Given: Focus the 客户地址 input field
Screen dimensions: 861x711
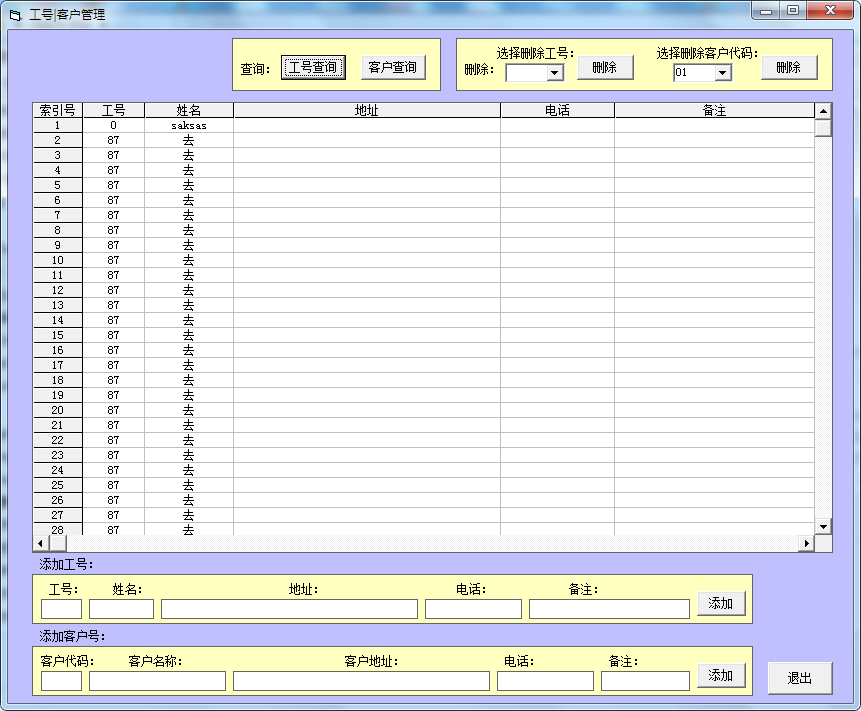Looking at the screenshot, I should coord(361,681).
